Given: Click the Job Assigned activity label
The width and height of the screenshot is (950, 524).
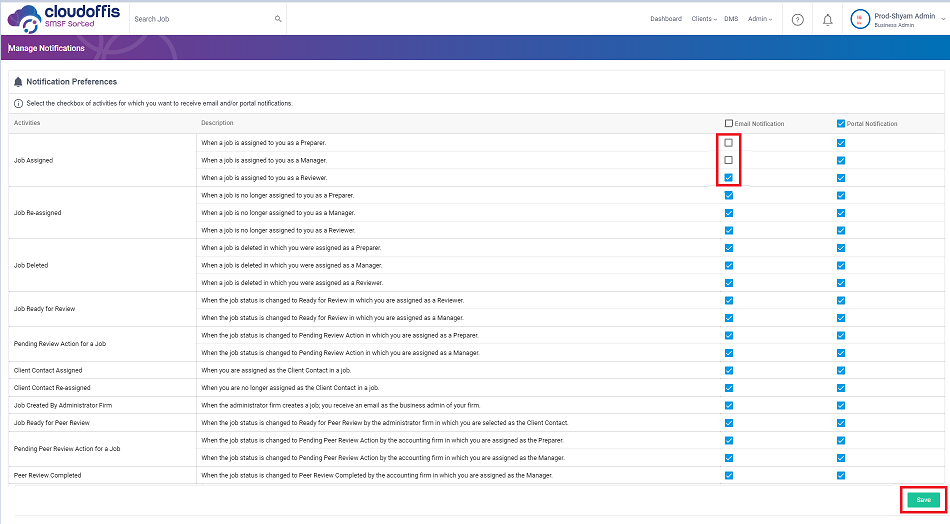Looking at the screenshot, I should click(x=33, y=161).
